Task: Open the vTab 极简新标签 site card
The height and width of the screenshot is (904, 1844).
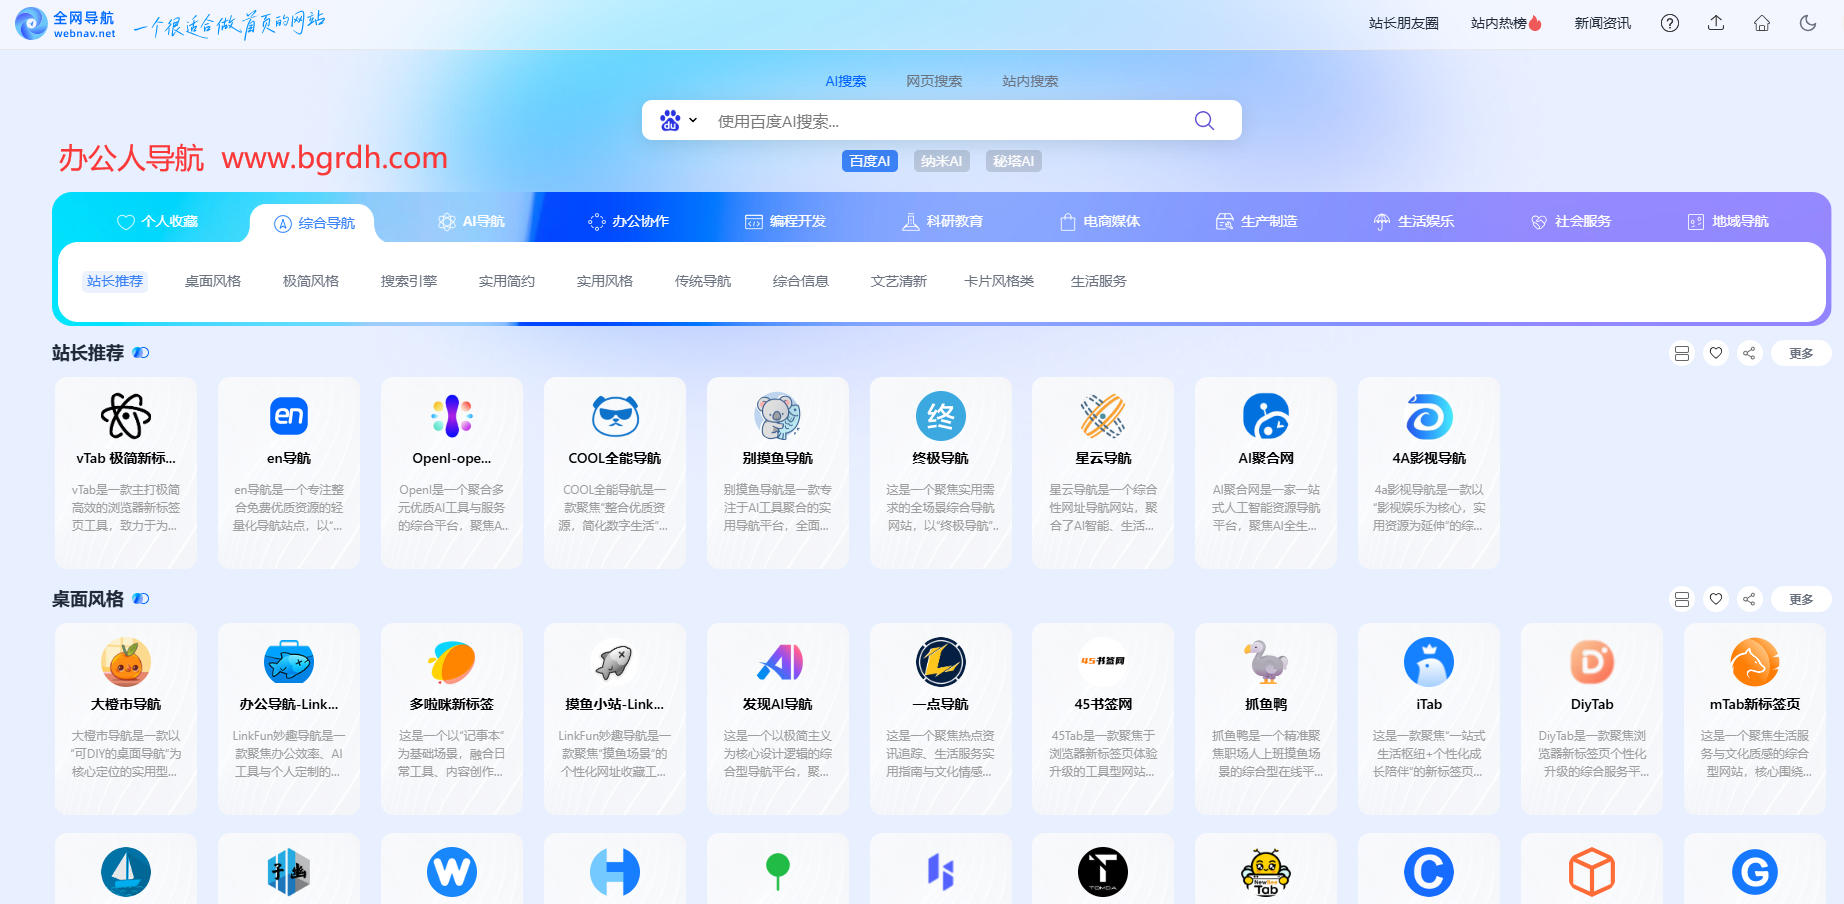Action: pos(126,472)
